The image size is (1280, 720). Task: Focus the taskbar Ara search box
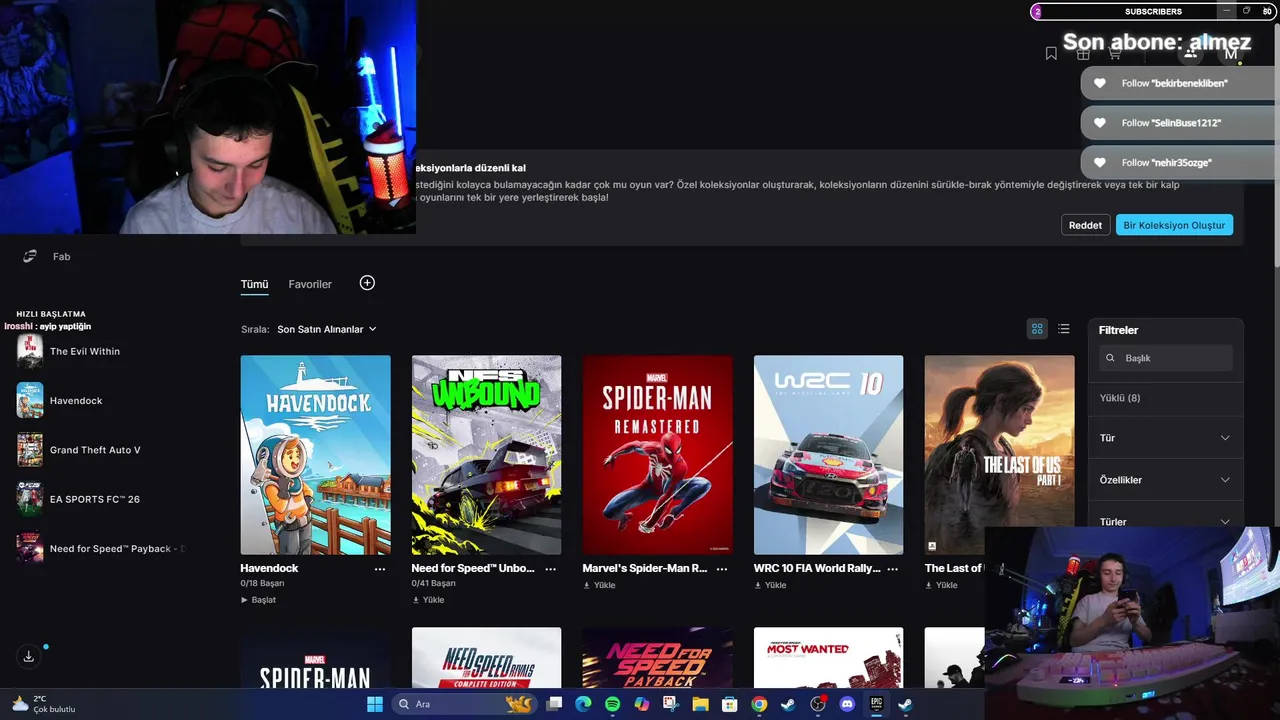point(465,704)
